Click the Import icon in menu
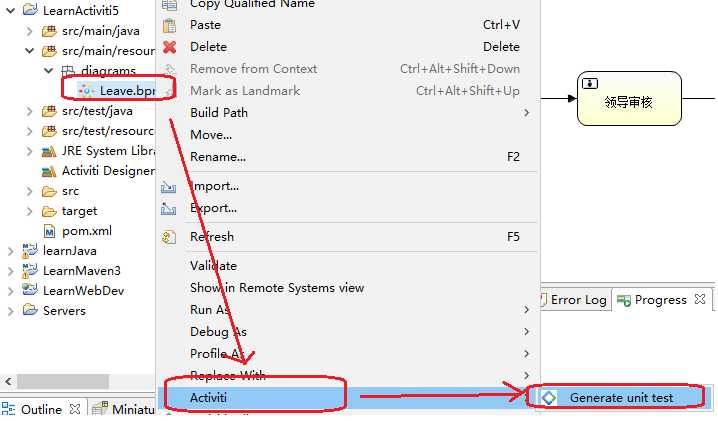The height and width of the screenshot is (421, 718). coord(169,186)
